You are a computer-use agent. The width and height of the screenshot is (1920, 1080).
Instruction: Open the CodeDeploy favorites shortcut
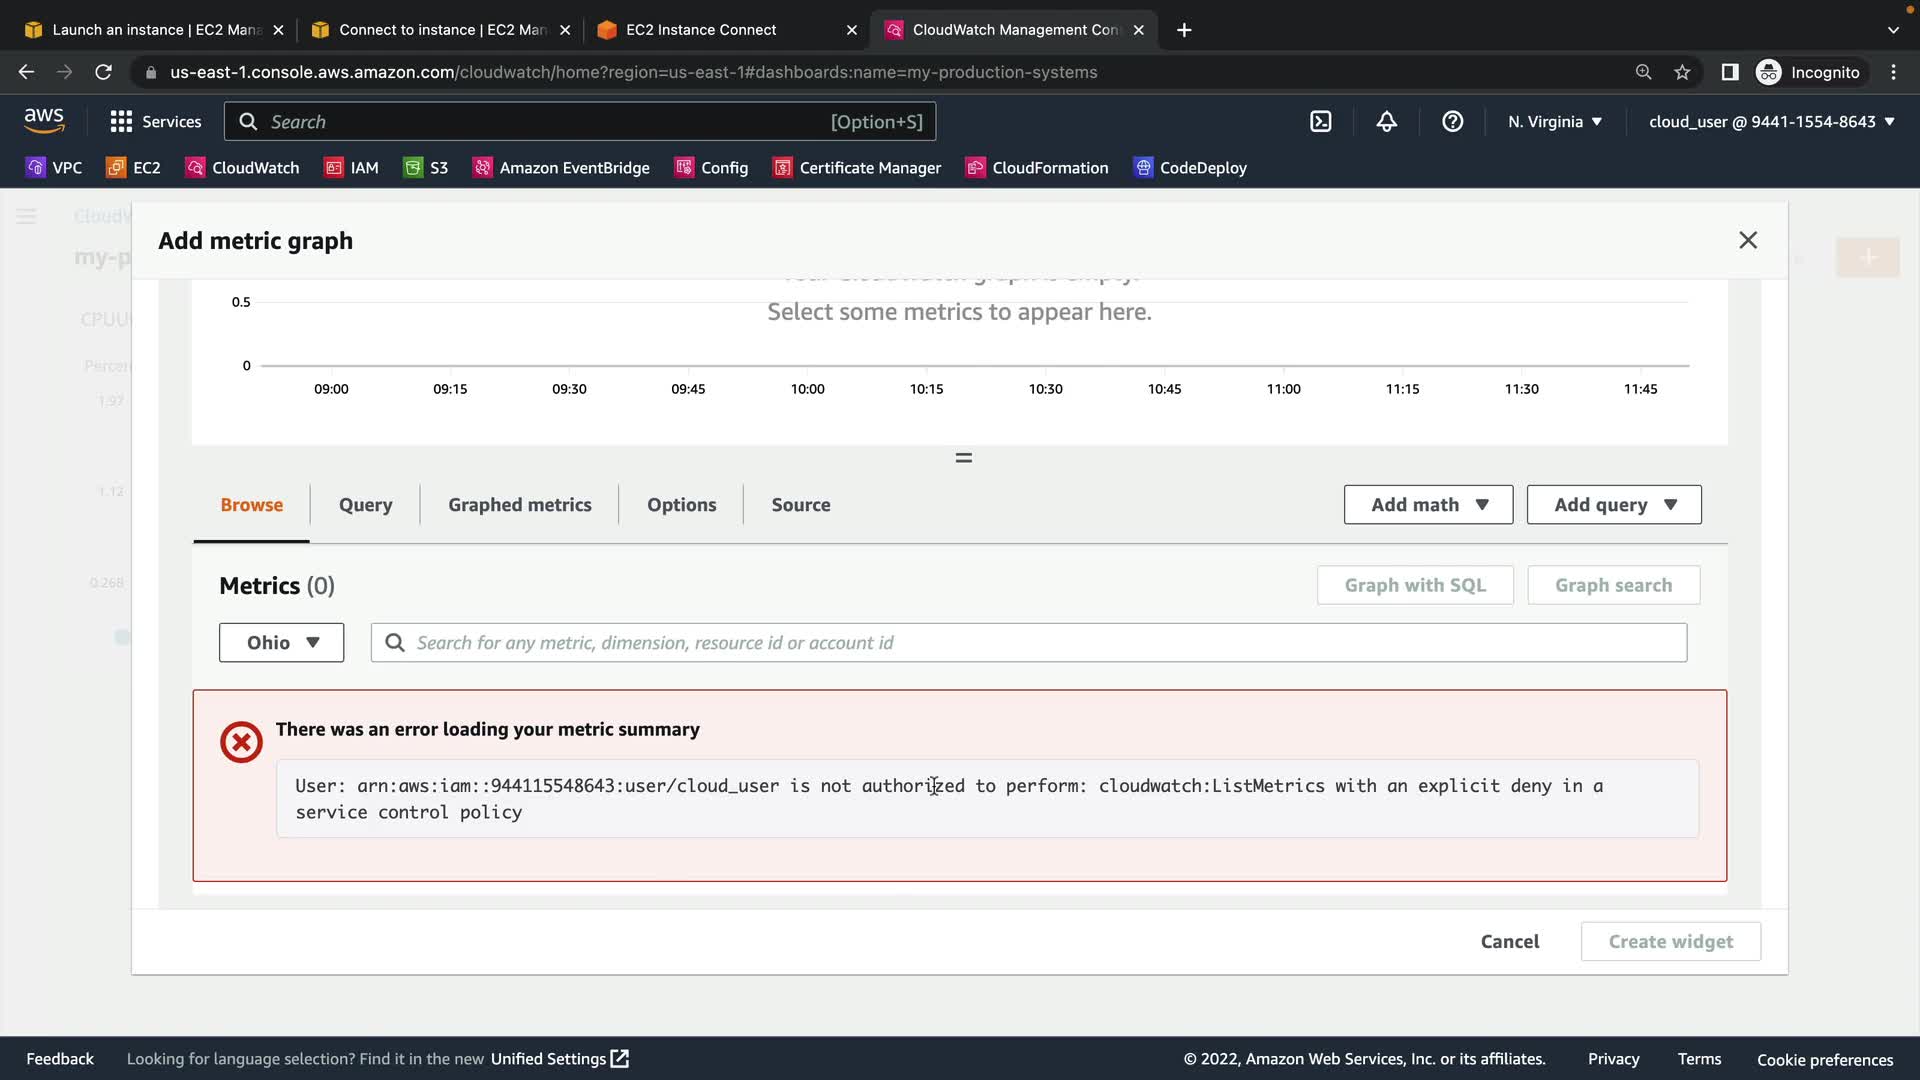1190,168
